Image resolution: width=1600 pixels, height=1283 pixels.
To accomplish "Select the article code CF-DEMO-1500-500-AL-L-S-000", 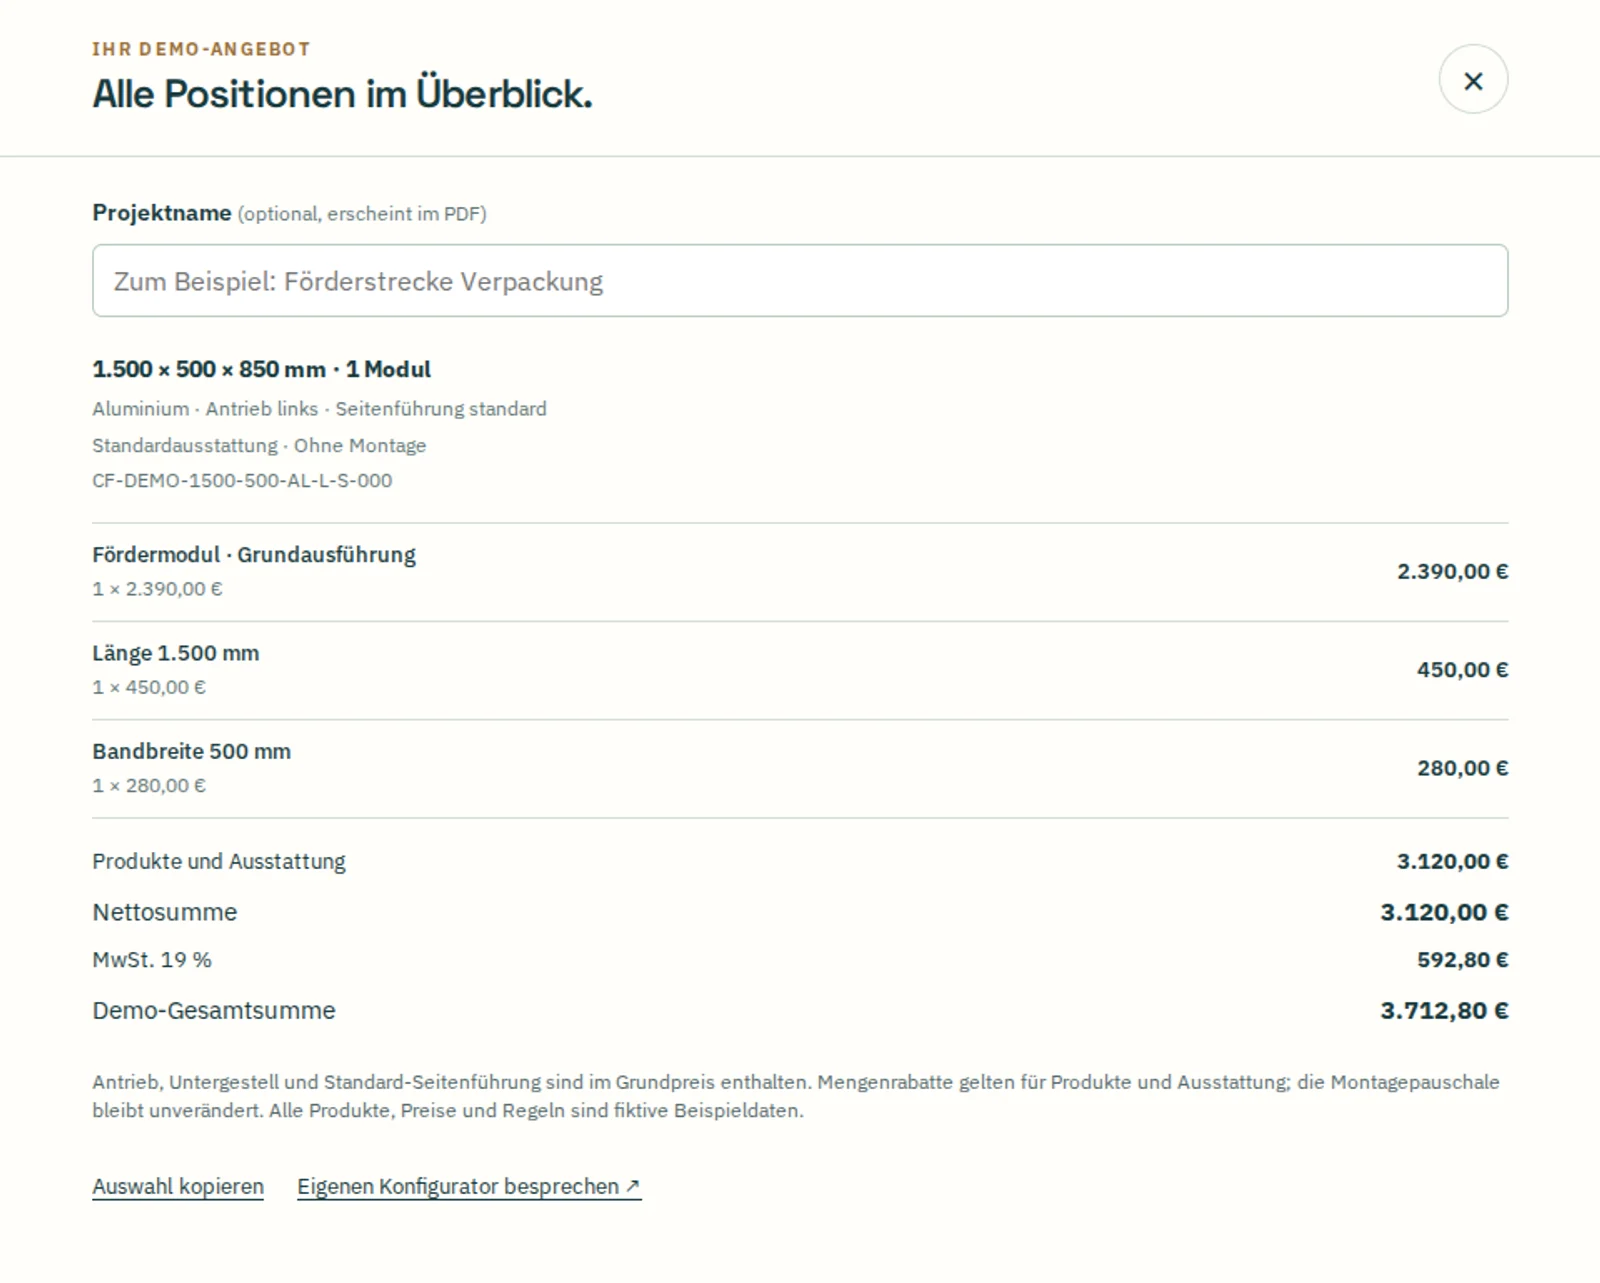I will click(242, 481).
